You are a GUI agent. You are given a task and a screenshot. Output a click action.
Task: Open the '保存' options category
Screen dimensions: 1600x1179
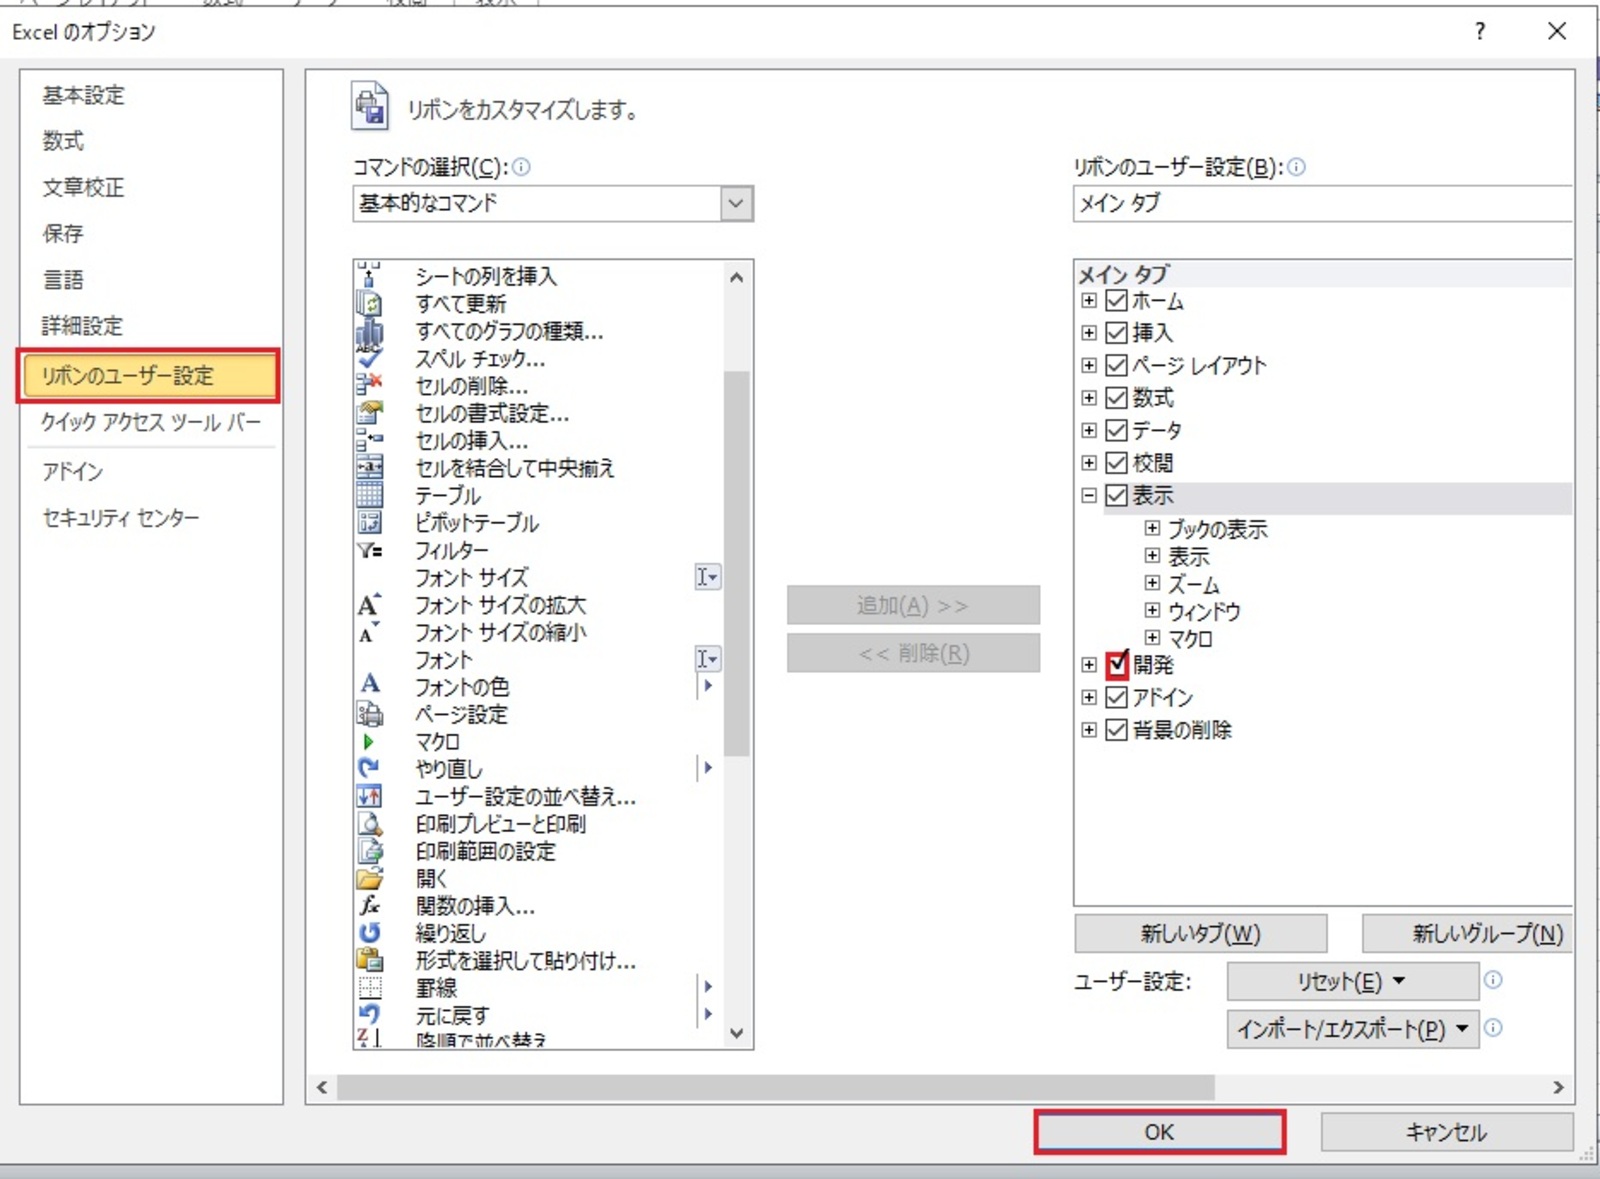click(63, 233)
